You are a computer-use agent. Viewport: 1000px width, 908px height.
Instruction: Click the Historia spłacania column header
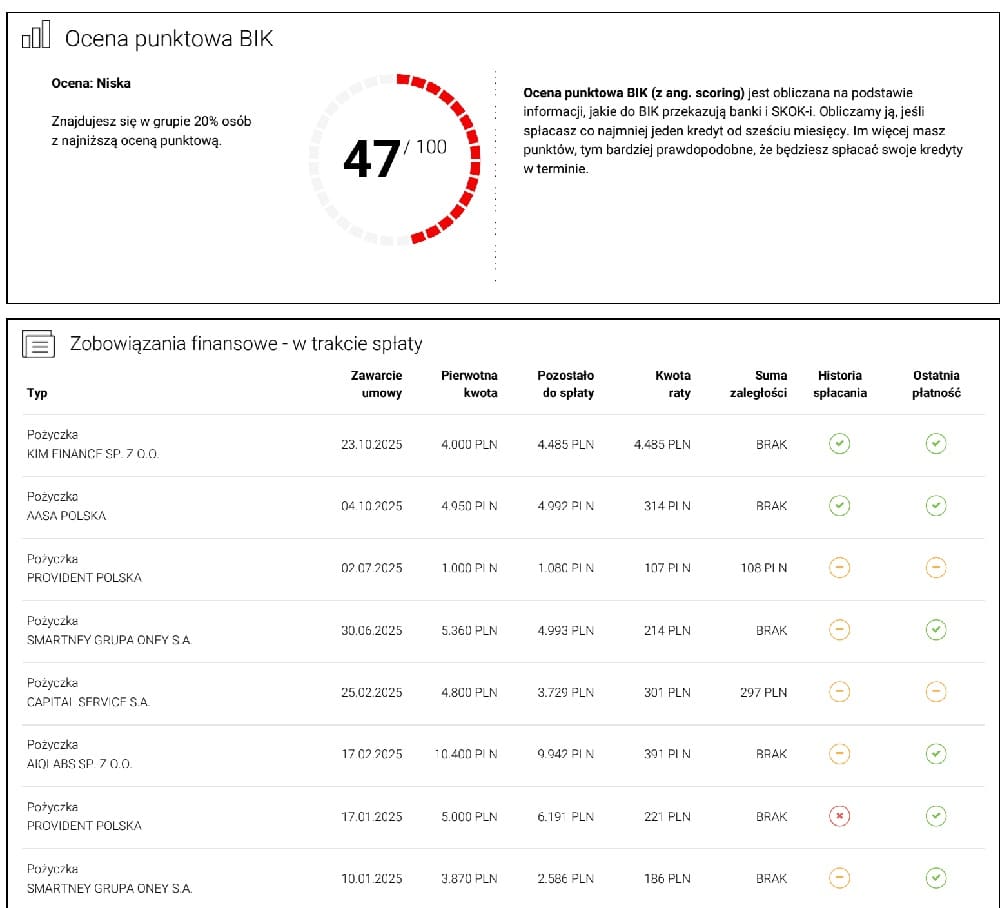[840, 384]
